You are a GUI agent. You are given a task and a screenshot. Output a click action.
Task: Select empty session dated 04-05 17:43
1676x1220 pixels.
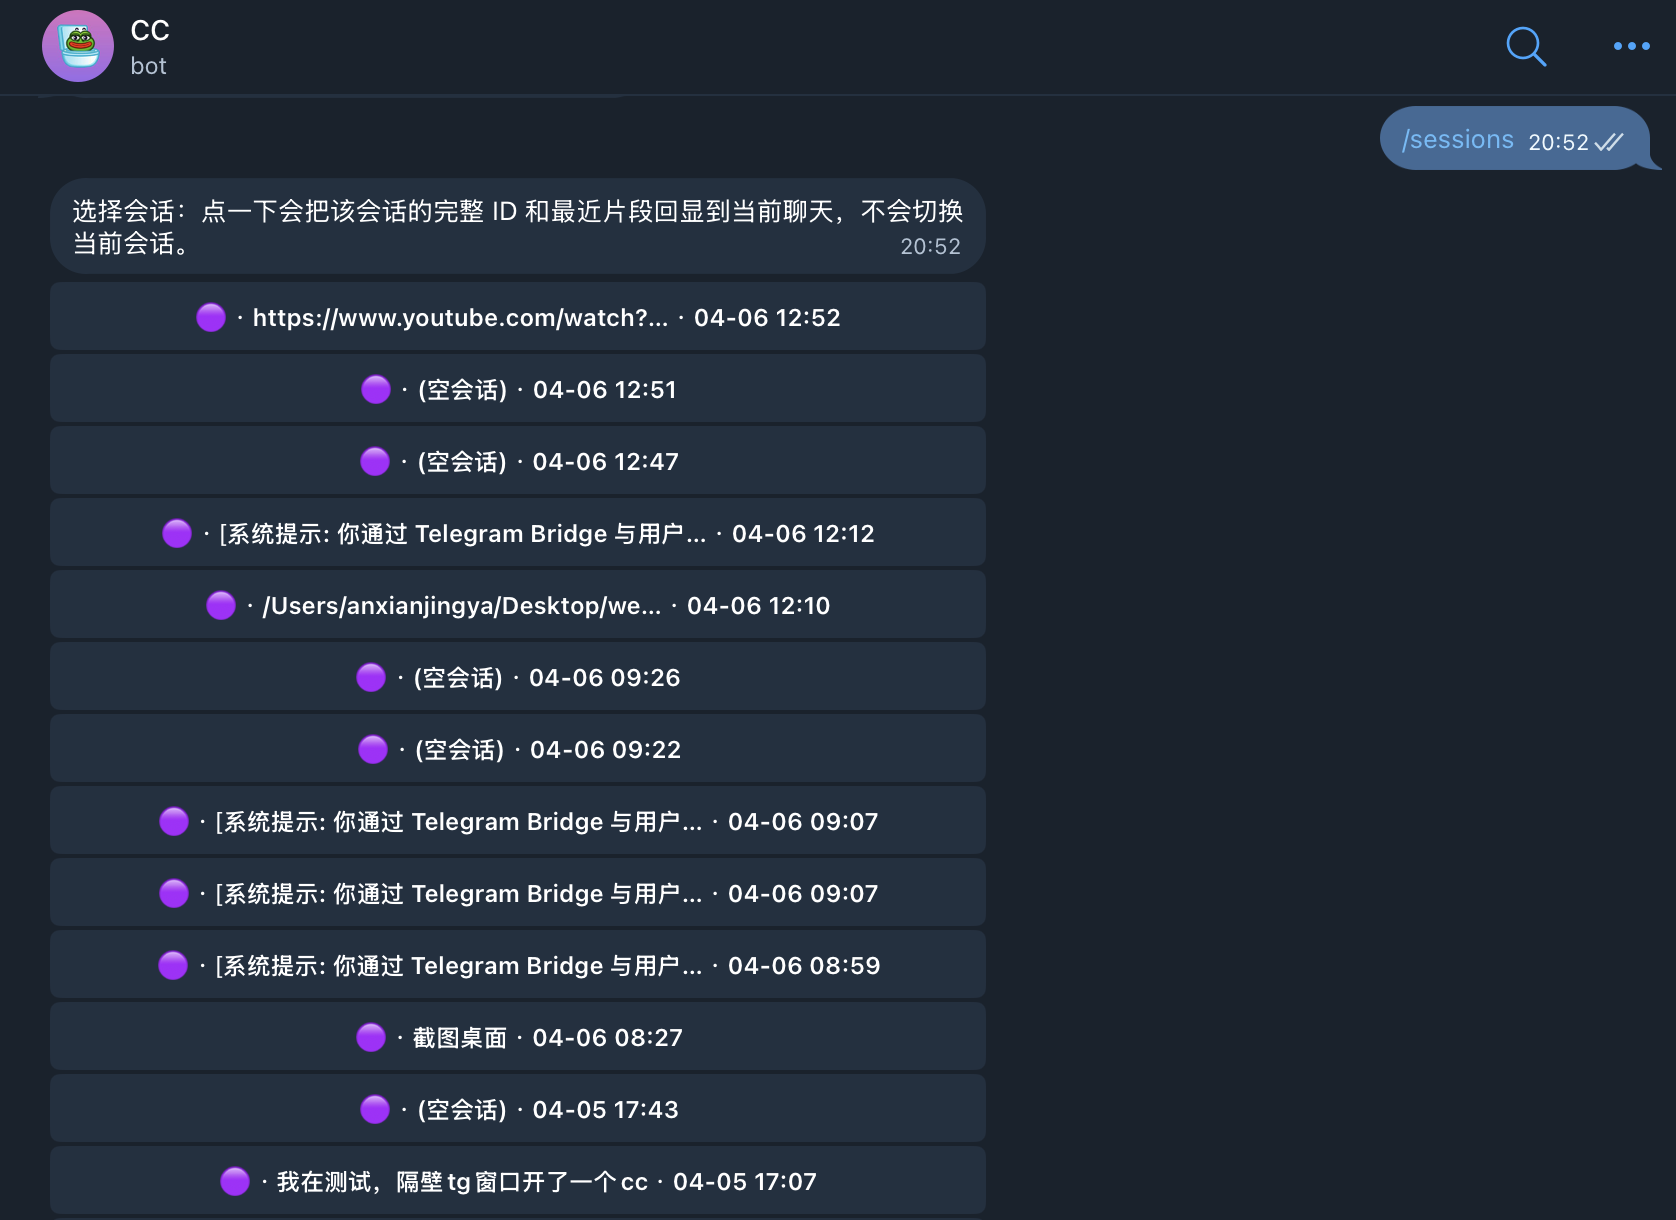(518, 1109)
